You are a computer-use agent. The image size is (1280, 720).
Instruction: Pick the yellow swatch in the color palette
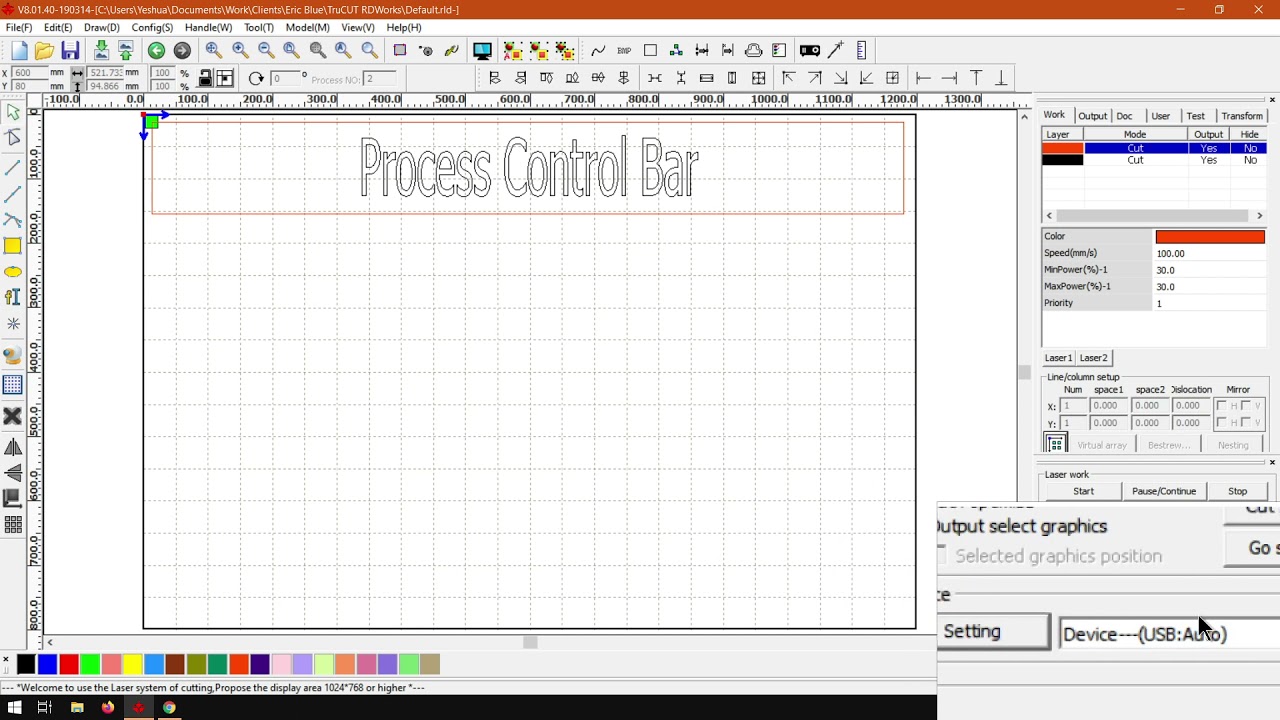(x=132, y=664)
